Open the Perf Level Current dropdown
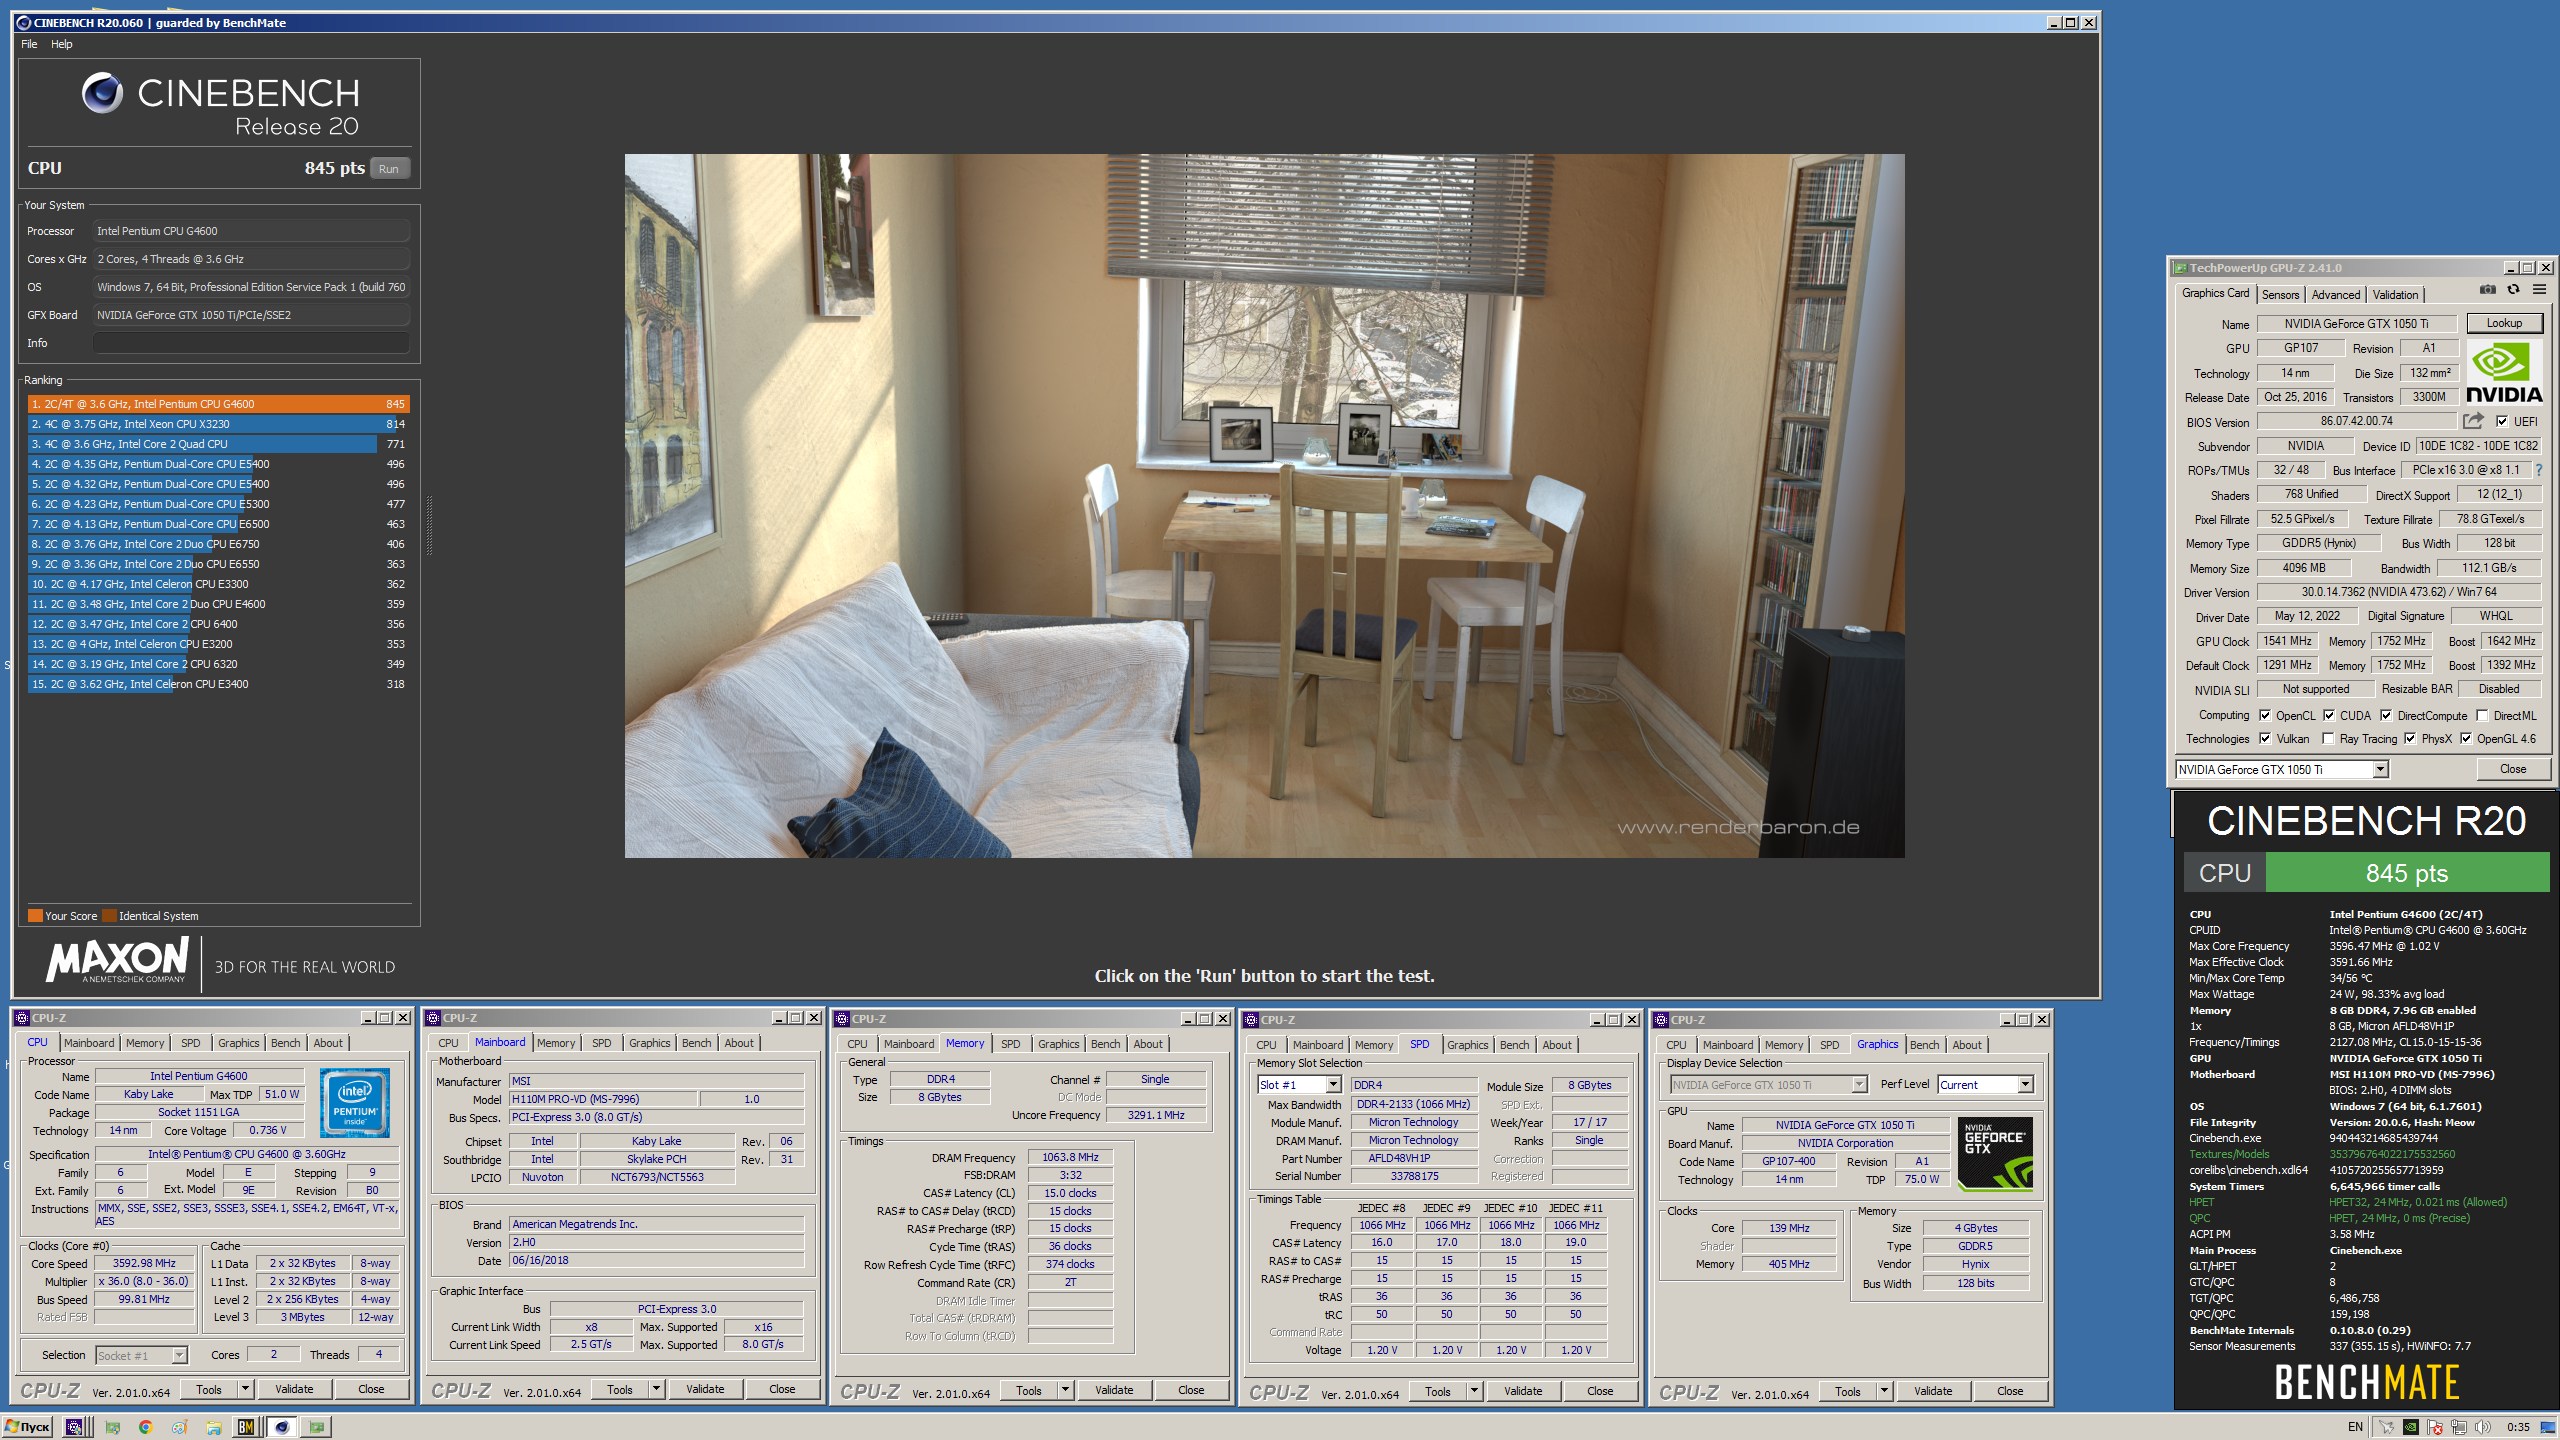Screen dimensions: 2560x1440 point(1985,1084)
